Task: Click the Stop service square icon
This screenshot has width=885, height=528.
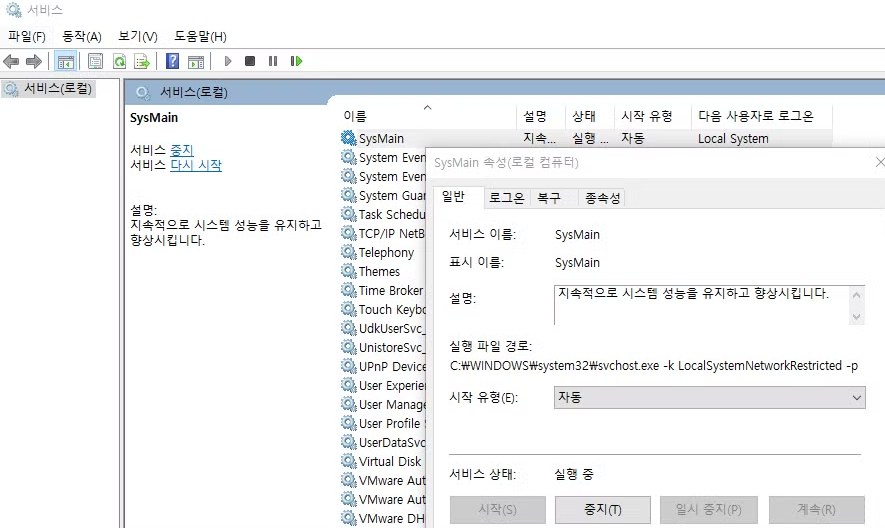Action: [x=250, y=61]
